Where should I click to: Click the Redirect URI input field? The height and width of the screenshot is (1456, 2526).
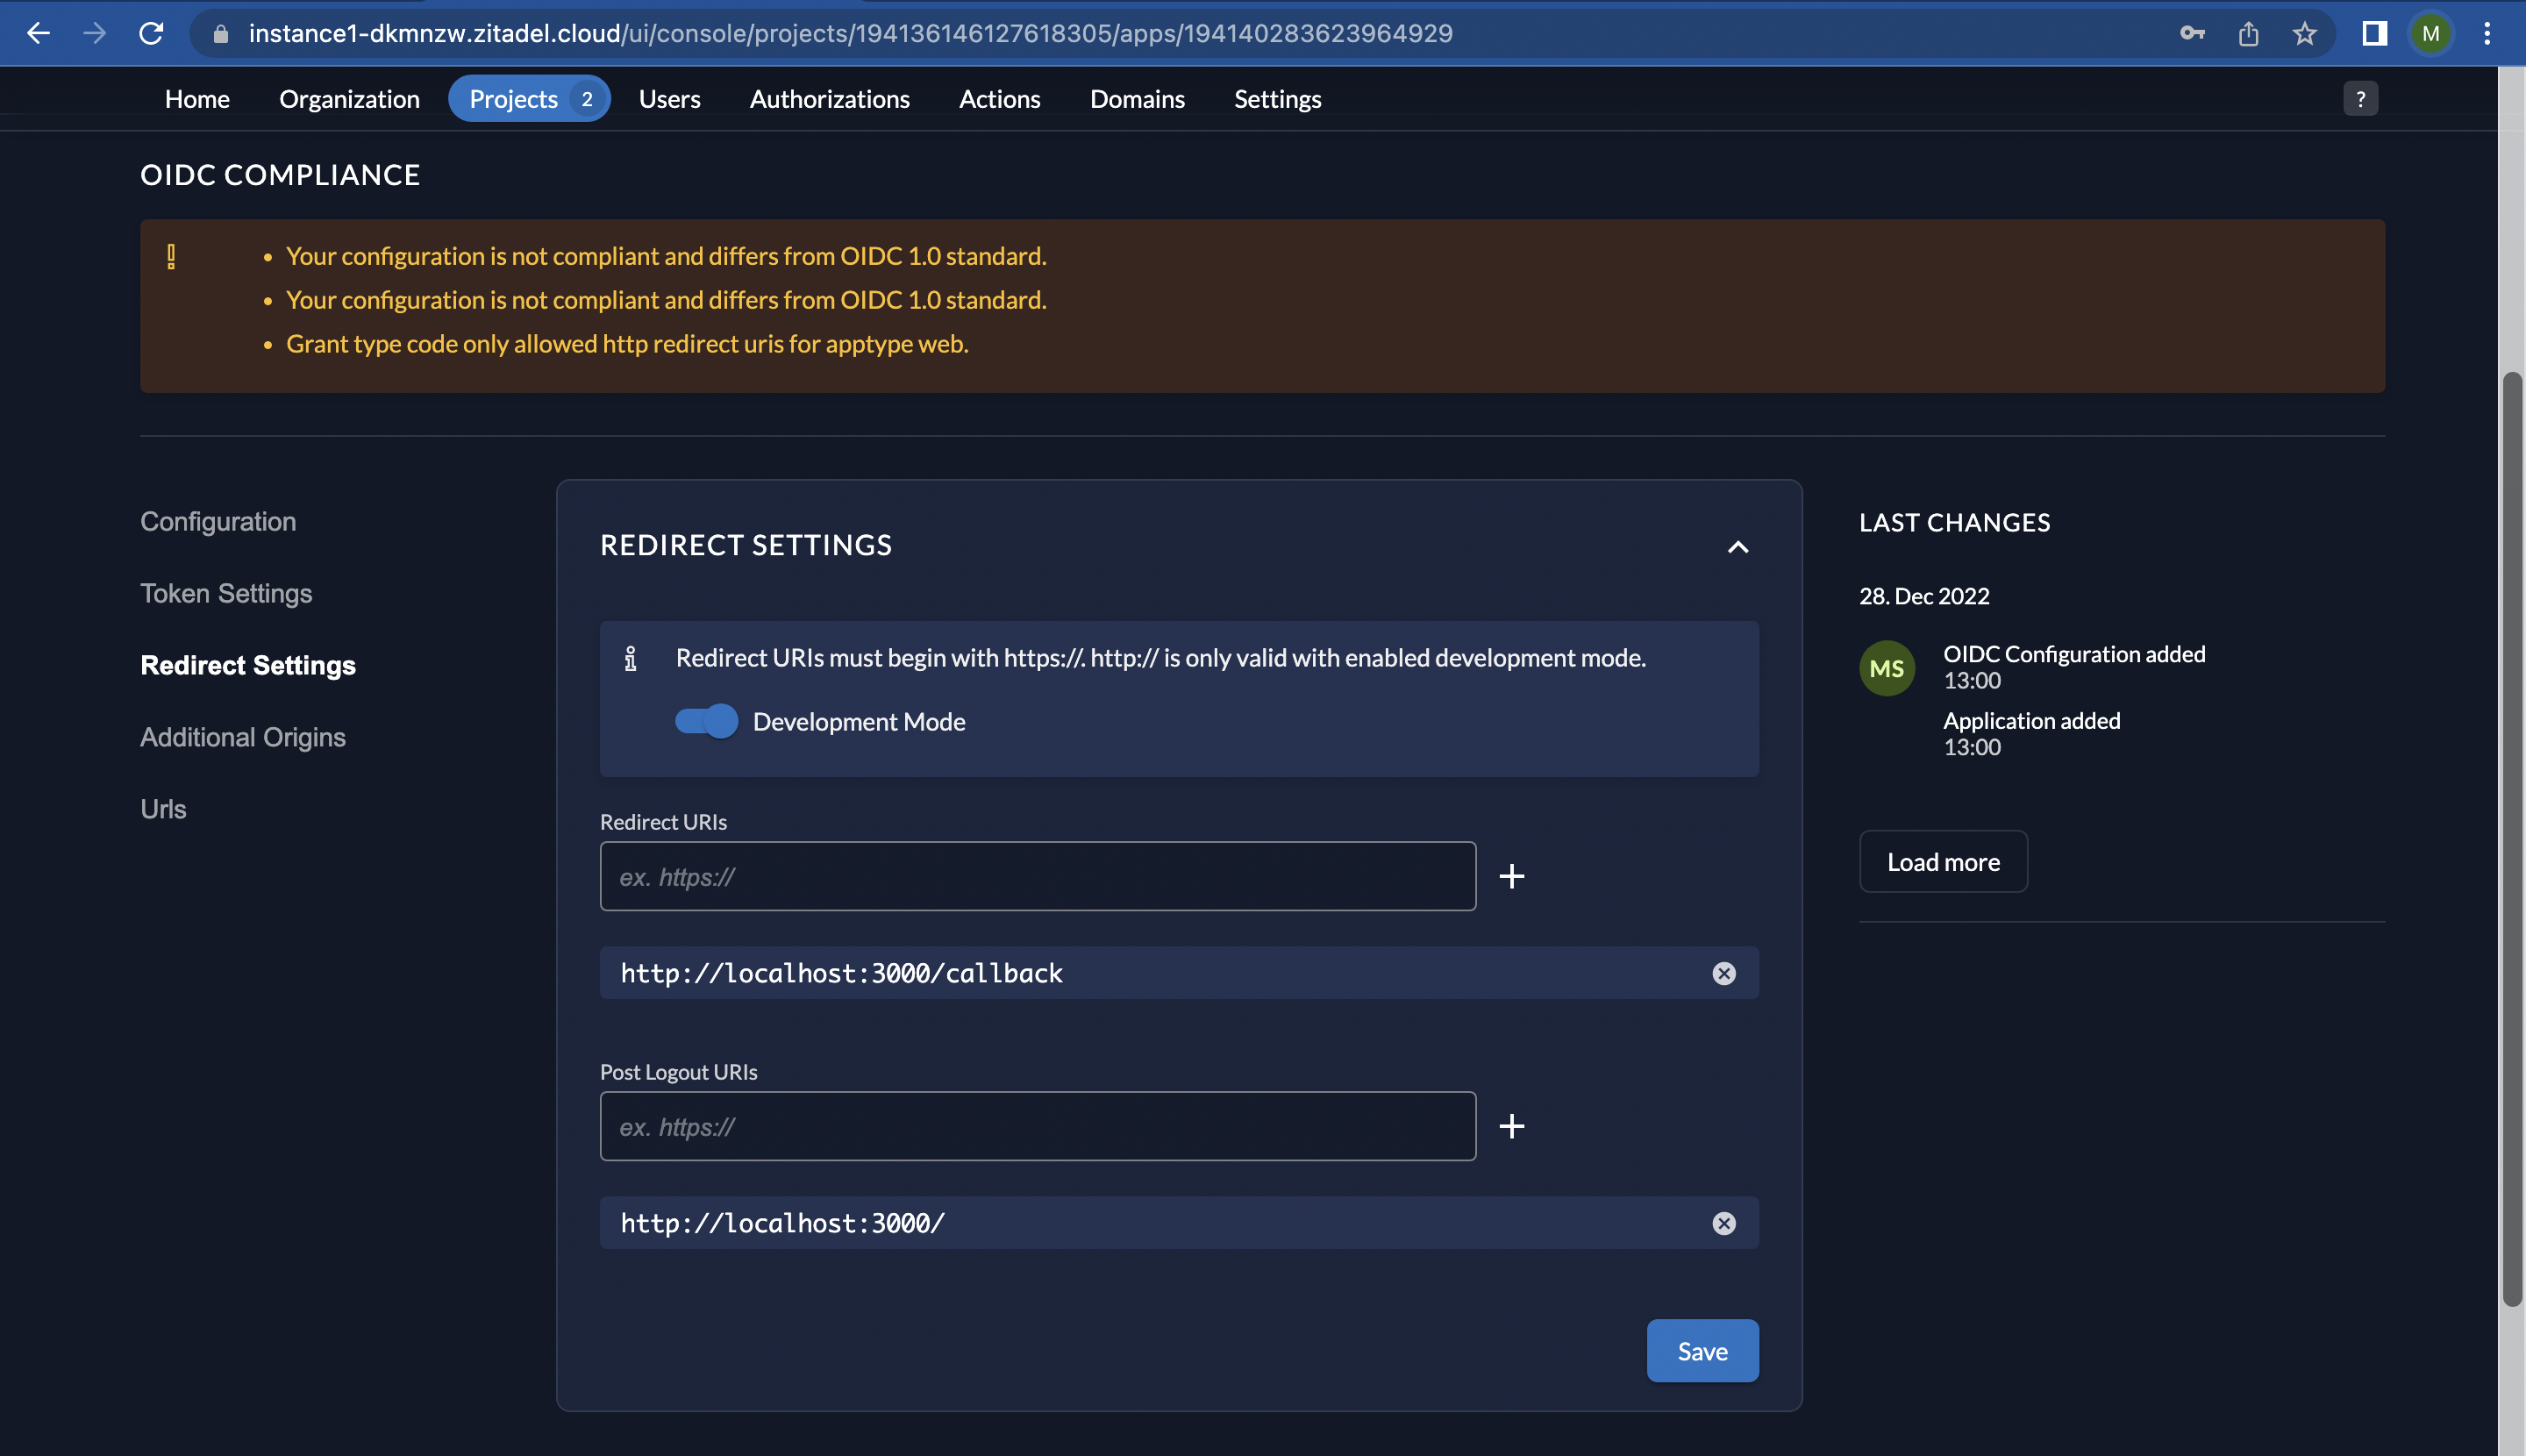point(1038,874)
